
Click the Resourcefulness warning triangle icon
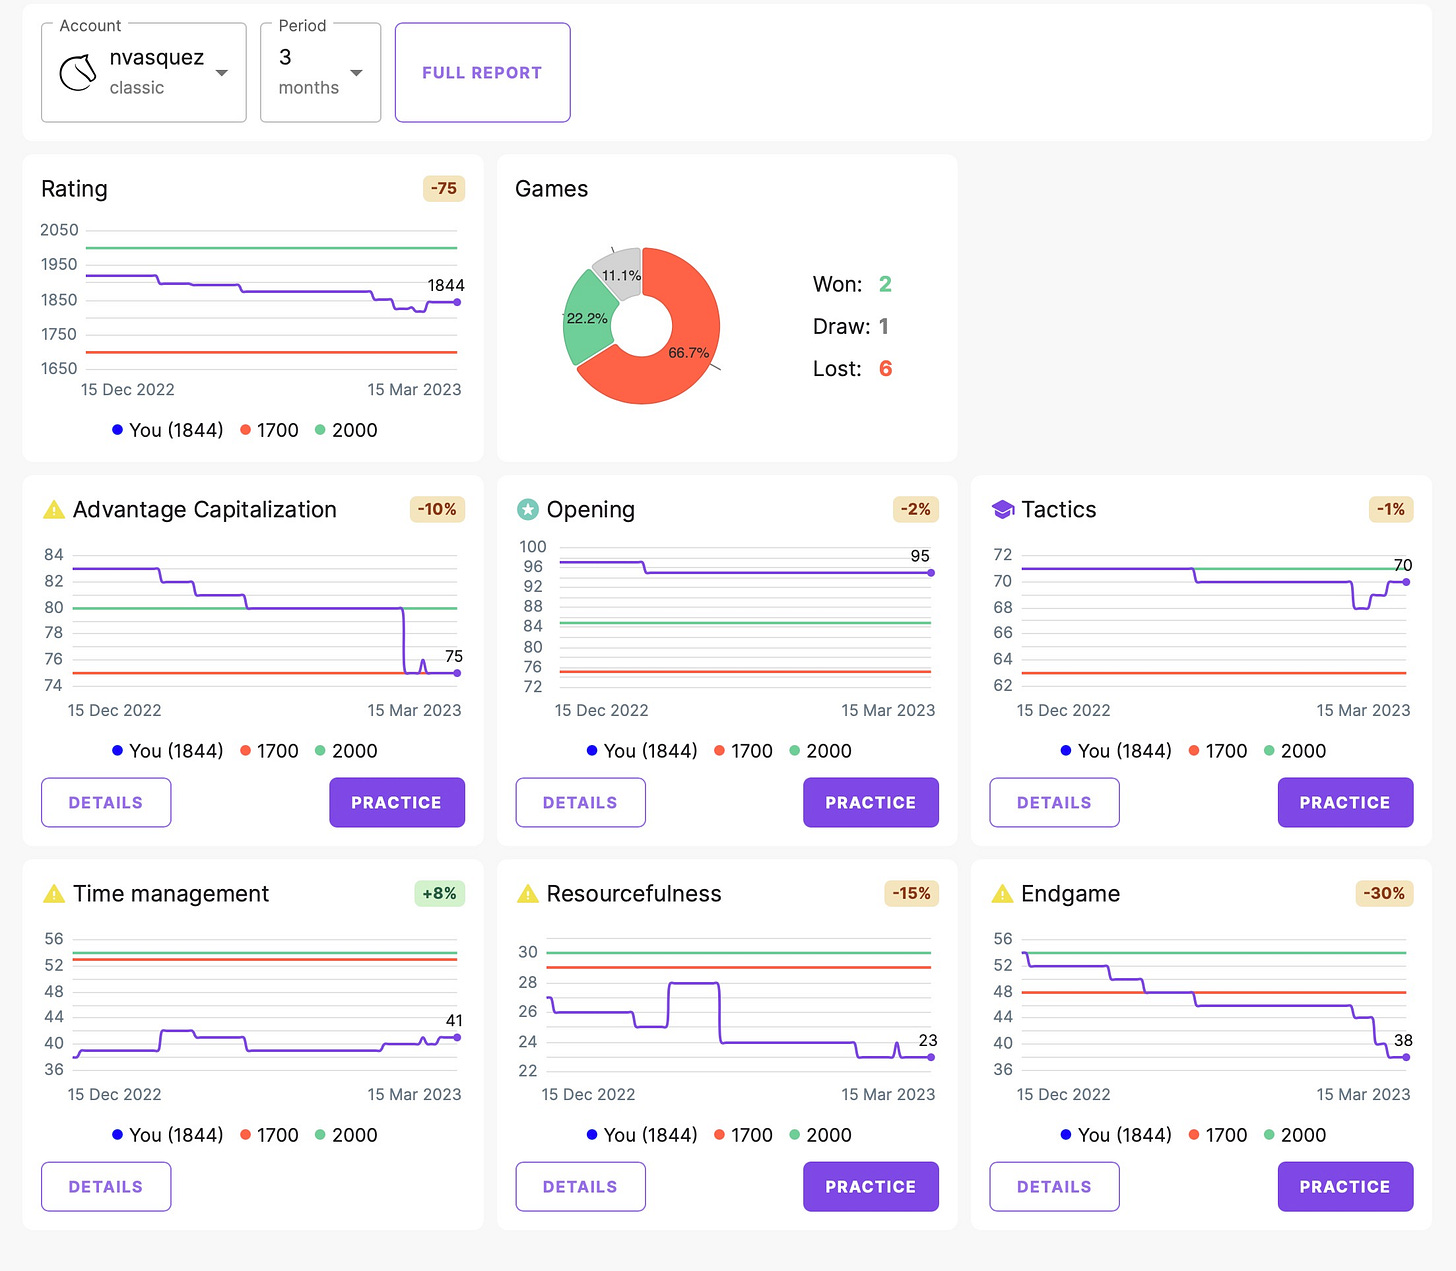click(x=527, y=894)
